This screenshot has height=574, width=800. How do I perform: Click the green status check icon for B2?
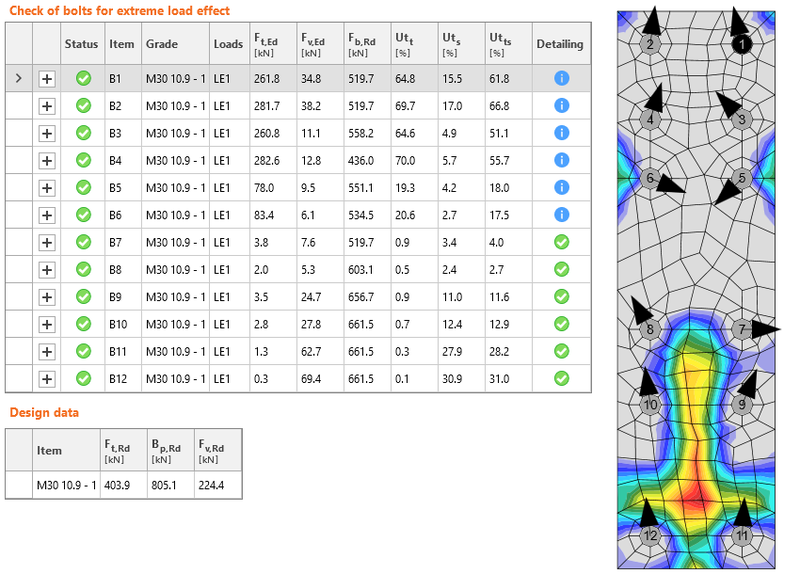point(83,105)
